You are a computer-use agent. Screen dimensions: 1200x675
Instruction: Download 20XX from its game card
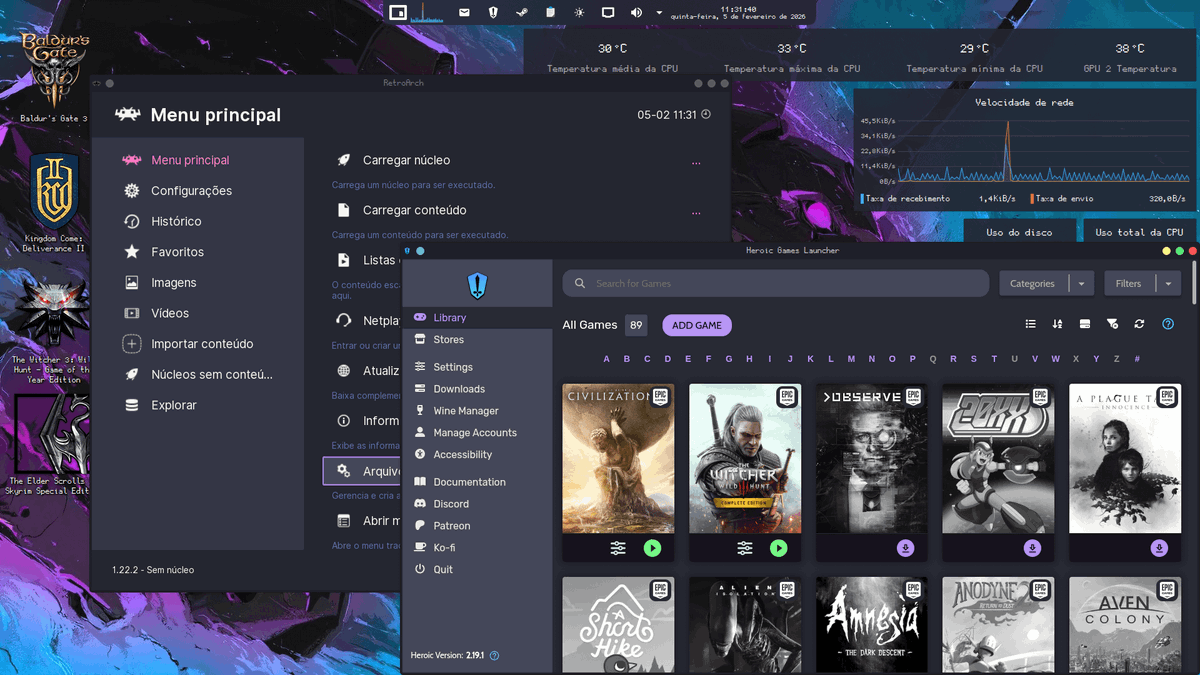pos(1032,548)
